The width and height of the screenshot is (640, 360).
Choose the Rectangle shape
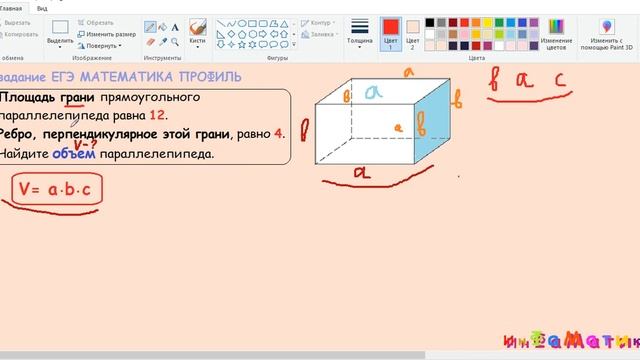point(253,24)
